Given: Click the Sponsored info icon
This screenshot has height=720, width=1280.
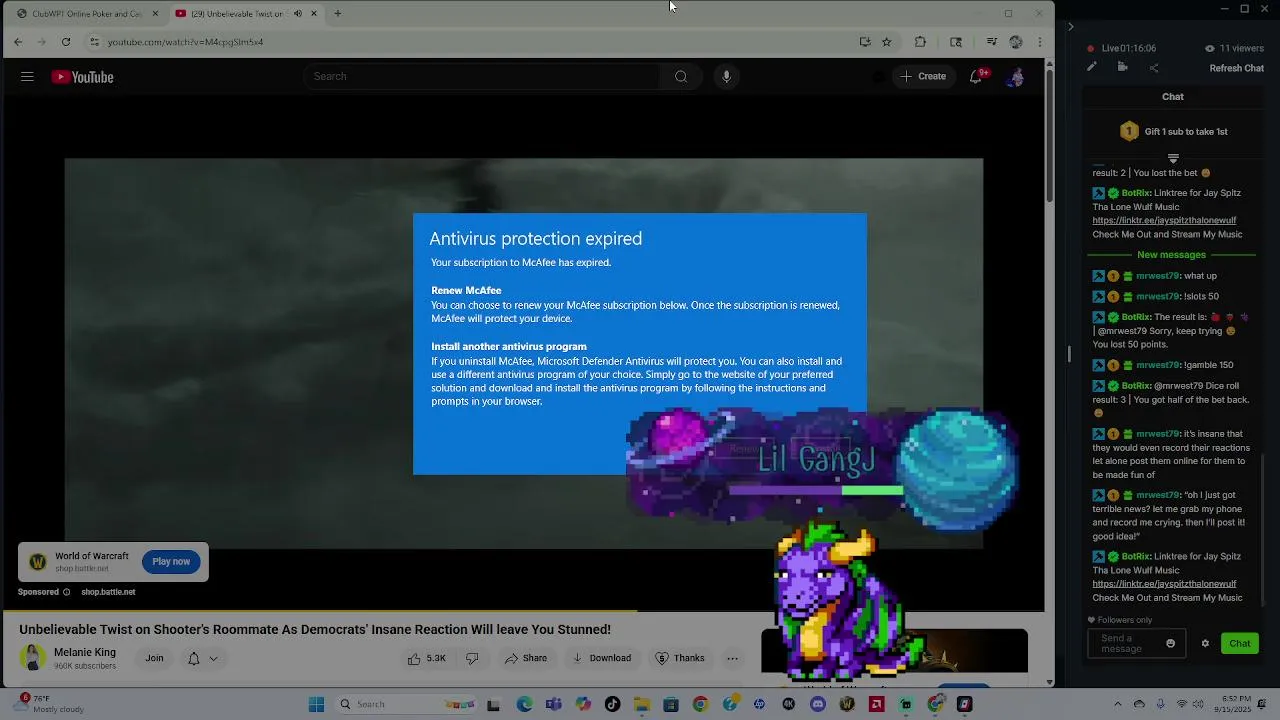Looking at the screenshot, I should coord(67,592).
